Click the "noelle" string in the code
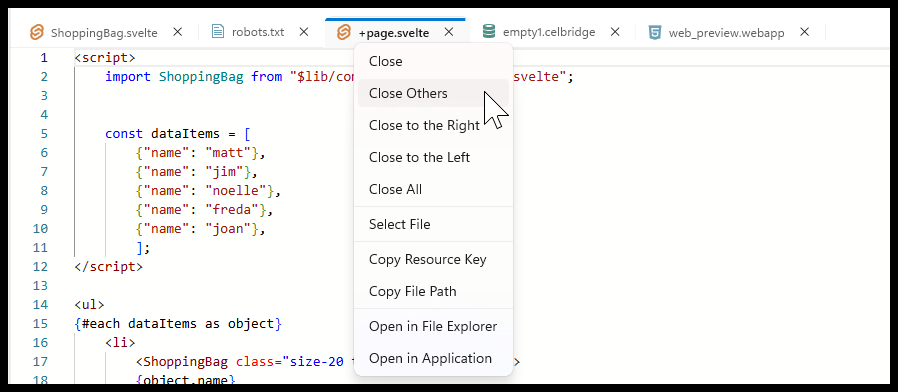 pyautogui.click(x=235, y=190)
